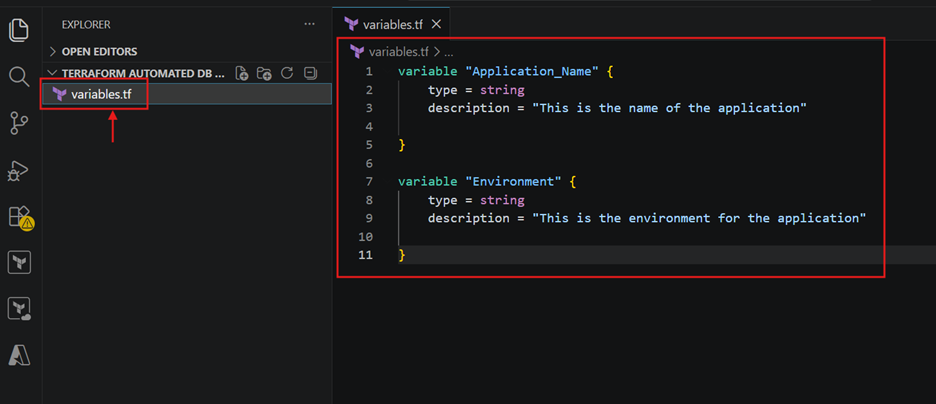
Task: Refresh the Explorer file tree
Action: click(287, 73)
